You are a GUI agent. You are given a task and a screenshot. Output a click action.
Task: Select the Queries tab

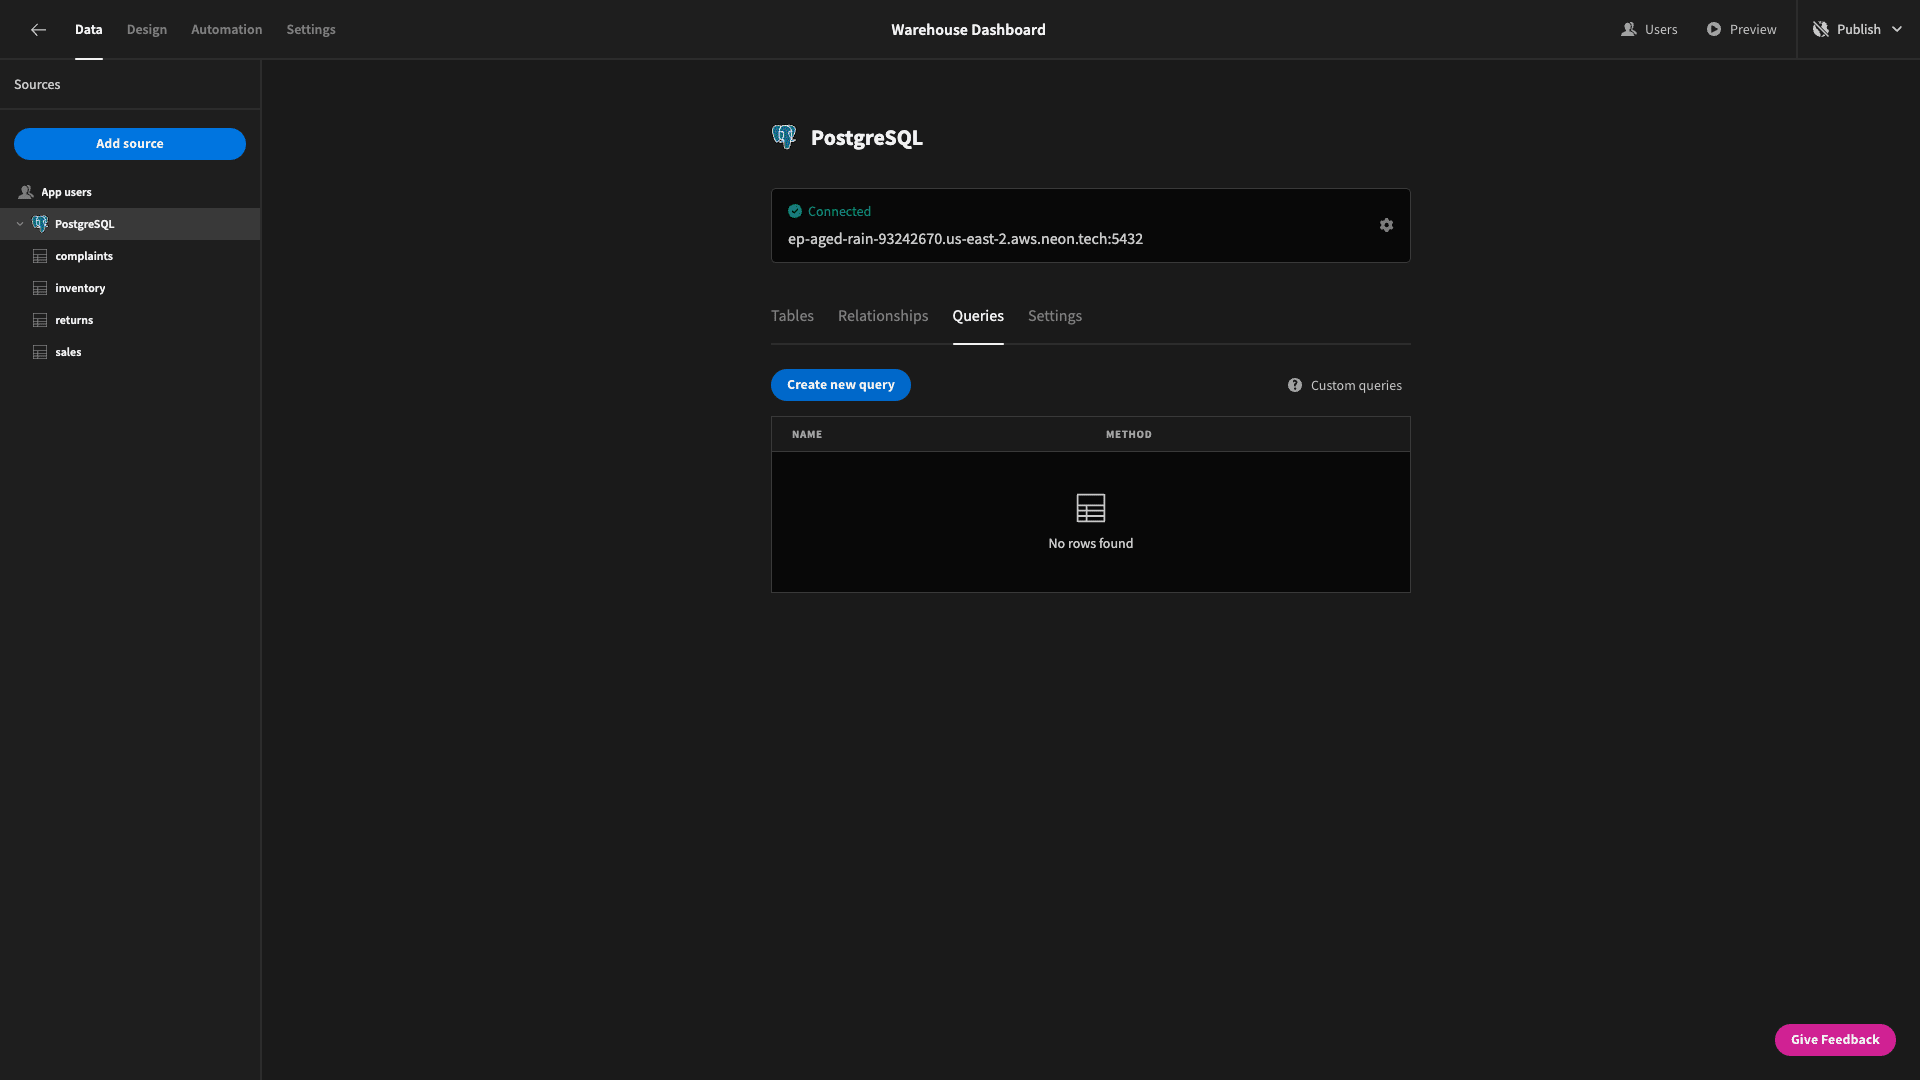pos(978,316)
